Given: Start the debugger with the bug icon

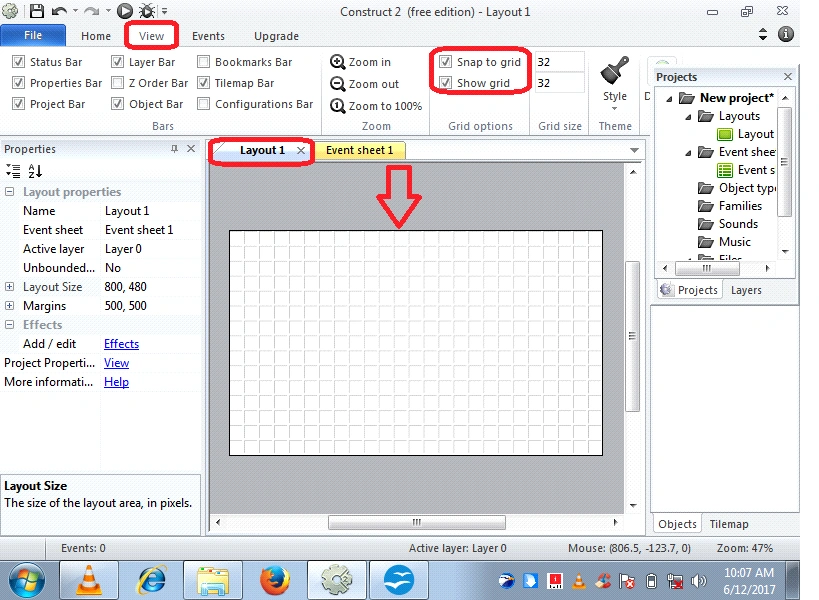Looking at the screenshot, I should click(147, 10).
